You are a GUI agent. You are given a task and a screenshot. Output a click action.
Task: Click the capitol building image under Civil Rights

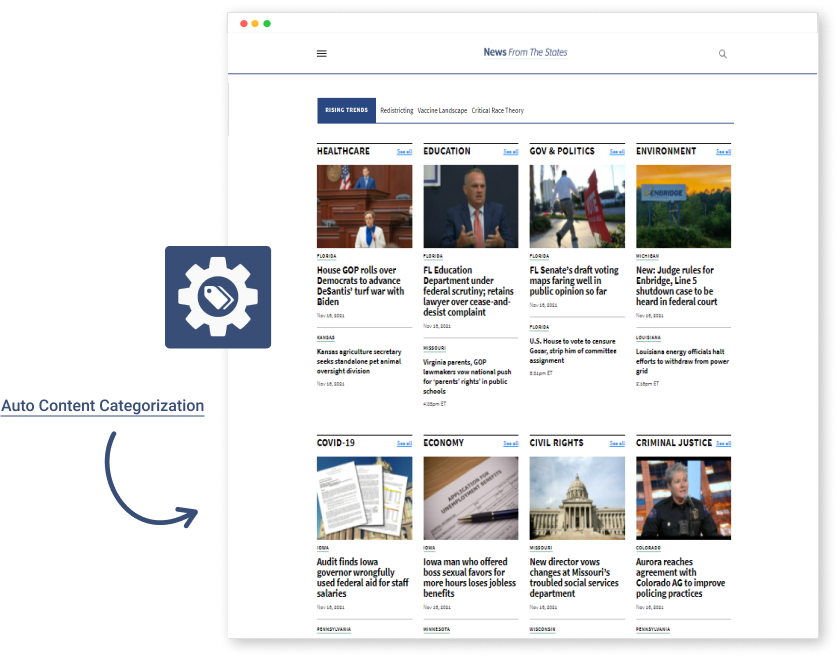(x=577, y=497)
